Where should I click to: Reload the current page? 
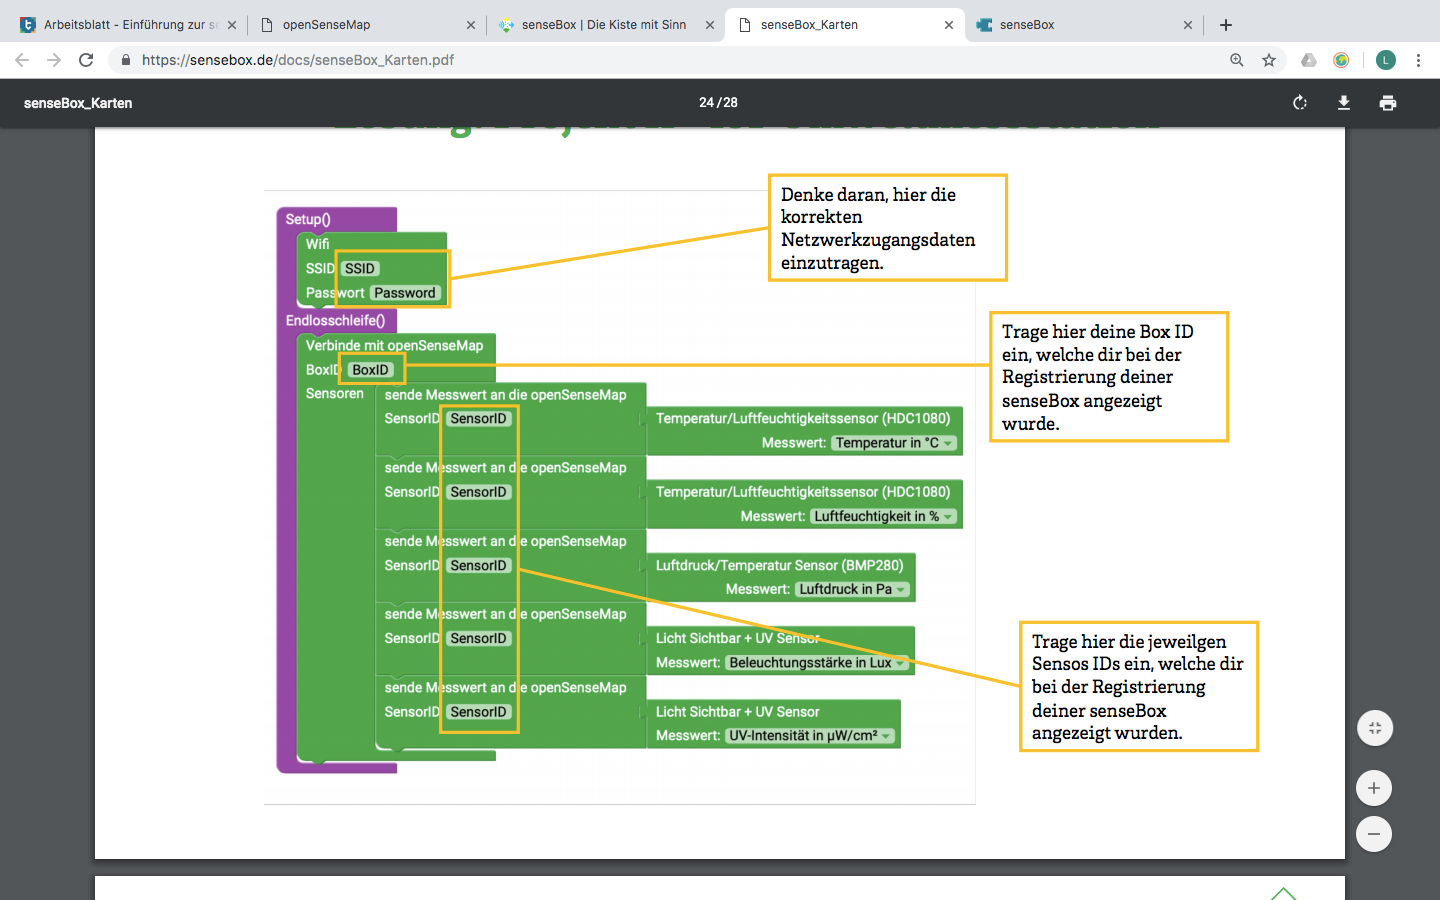[86, 60]
